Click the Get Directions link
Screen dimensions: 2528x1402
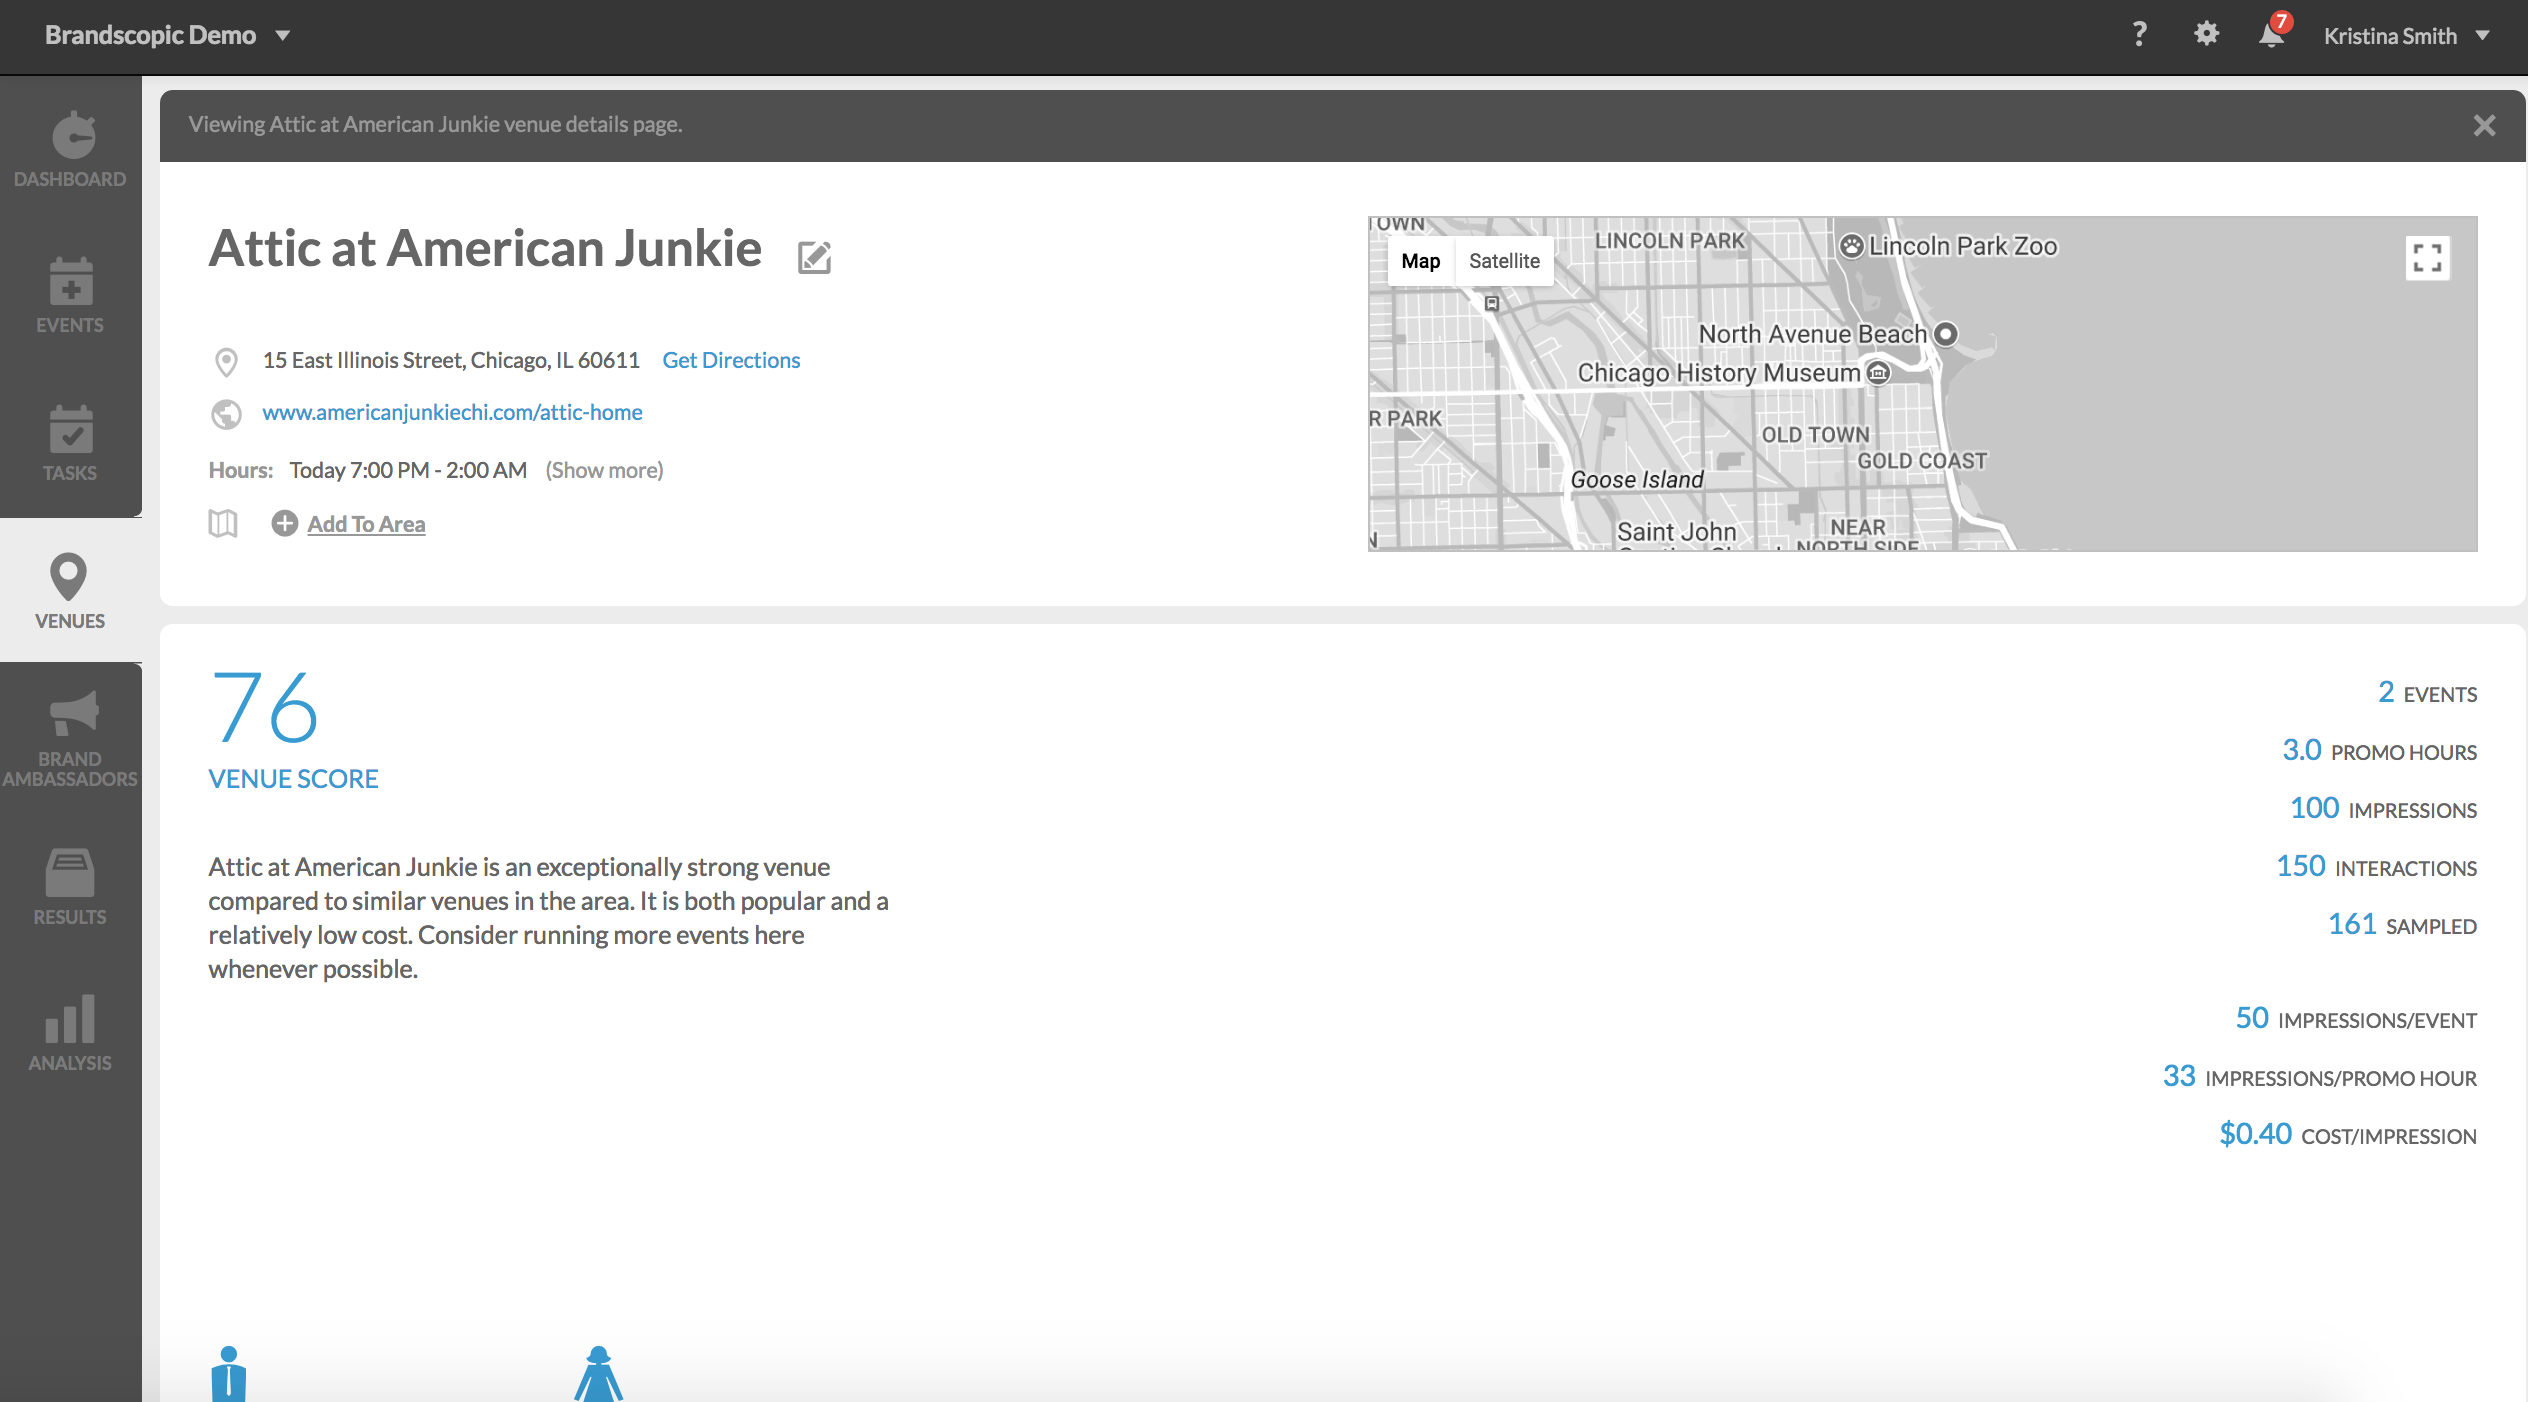(x=731, y=360)
